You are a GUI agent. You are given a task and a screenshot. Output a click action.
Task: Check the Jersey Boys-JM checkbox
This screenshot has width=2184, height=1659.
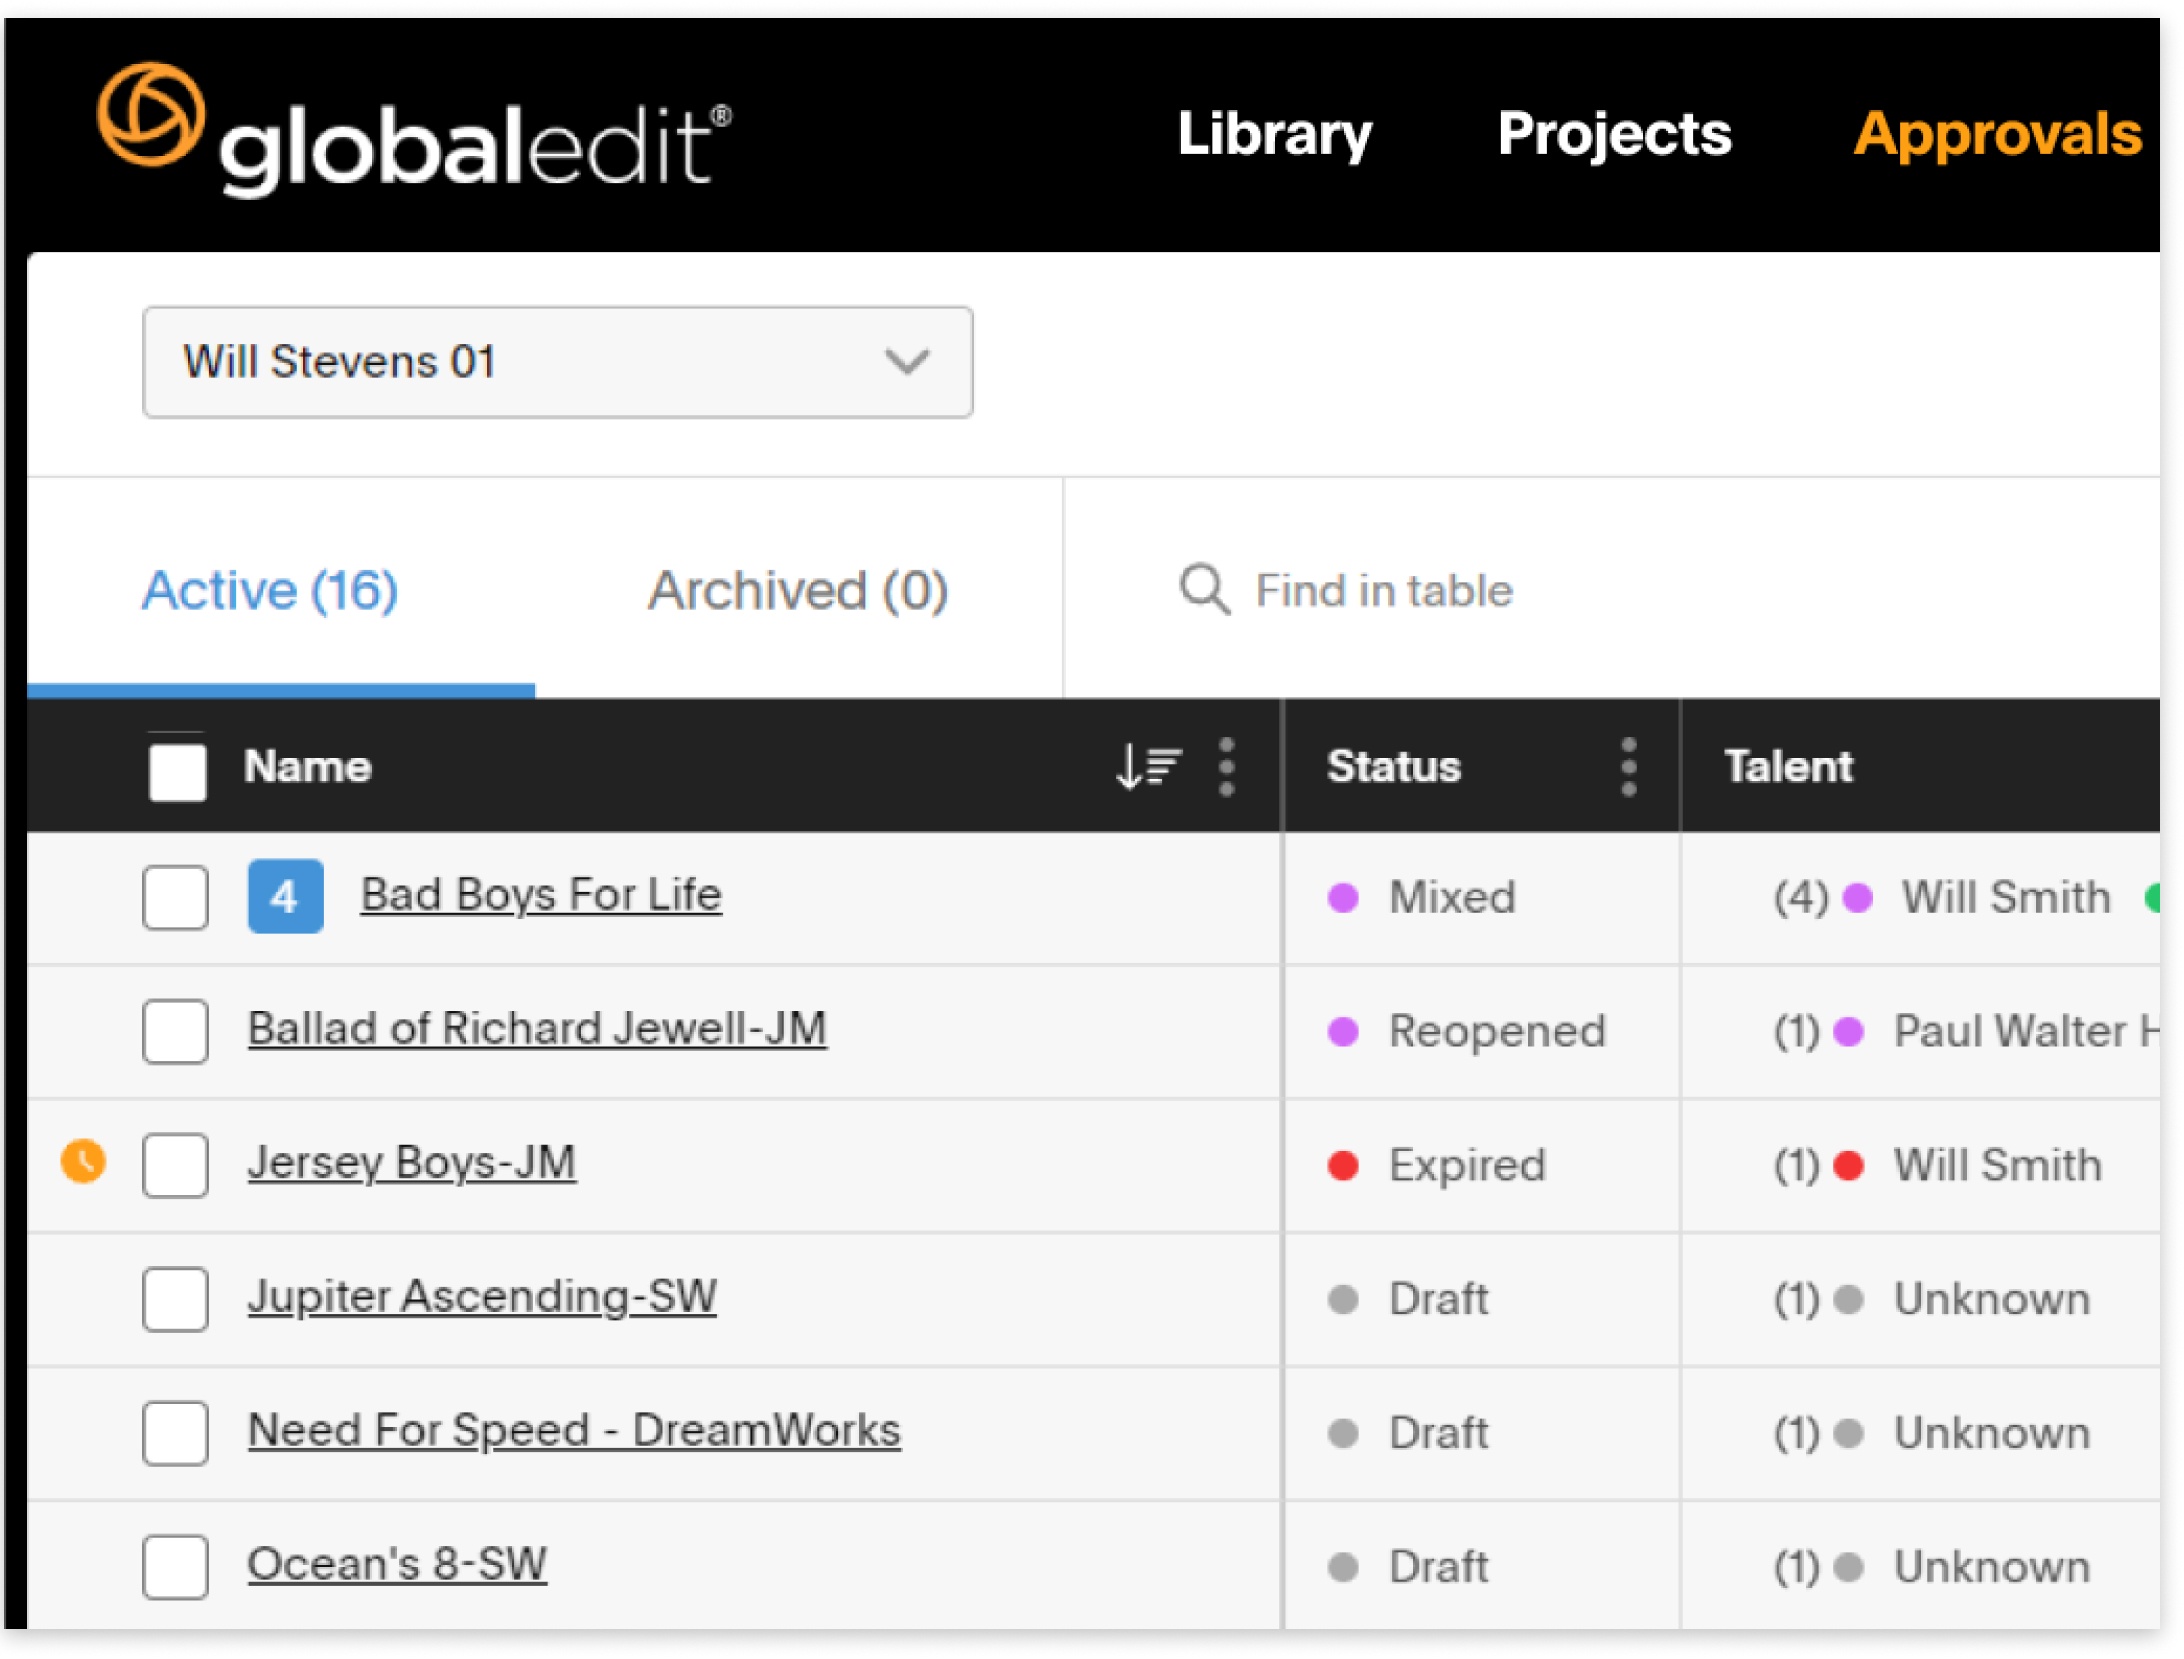coord(175,1165)
